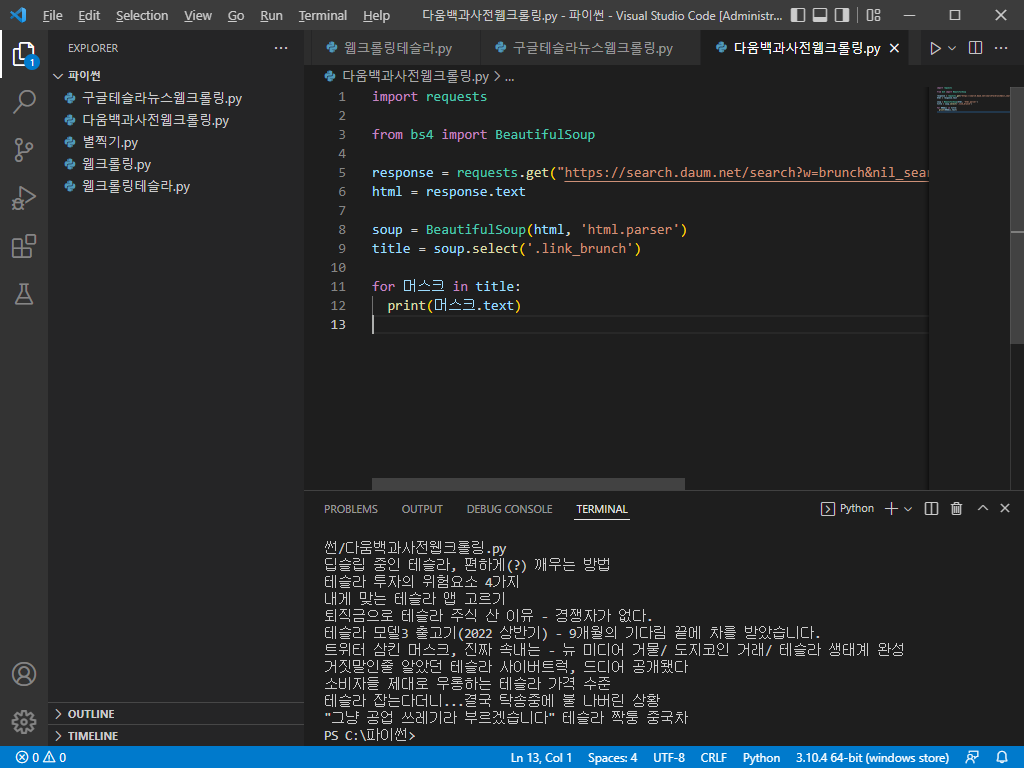Open notifications bell in status bar
This screenshot has height=768, width=1024.
[x=1002, y=758]
